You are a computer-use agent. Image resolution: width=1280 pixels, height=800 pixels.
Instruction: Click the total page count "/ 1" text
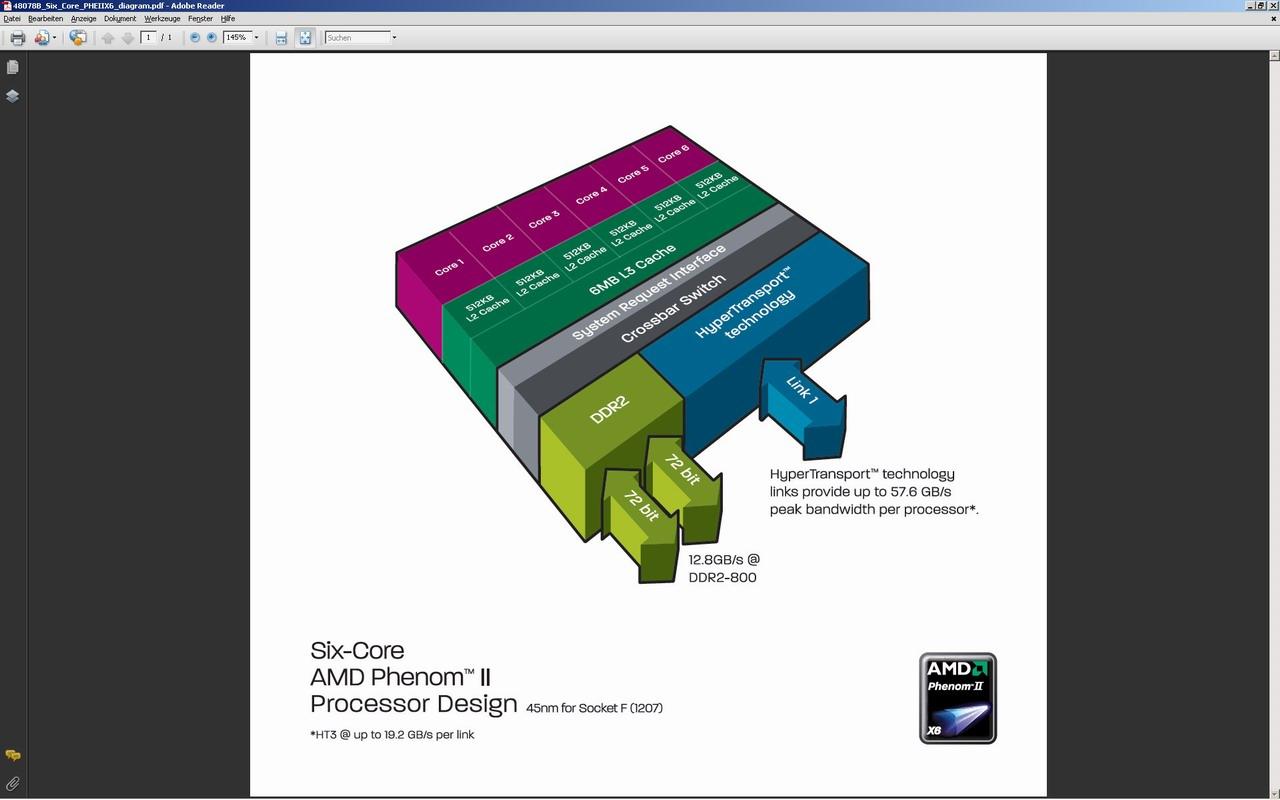coord(166,38)
